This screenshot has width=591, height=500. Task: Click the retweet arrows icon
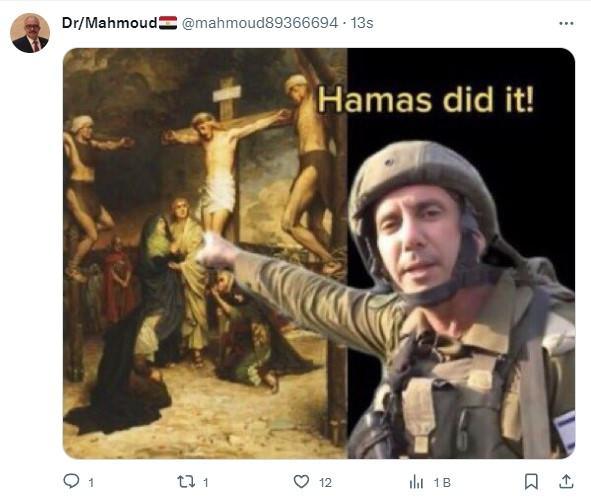186,482
